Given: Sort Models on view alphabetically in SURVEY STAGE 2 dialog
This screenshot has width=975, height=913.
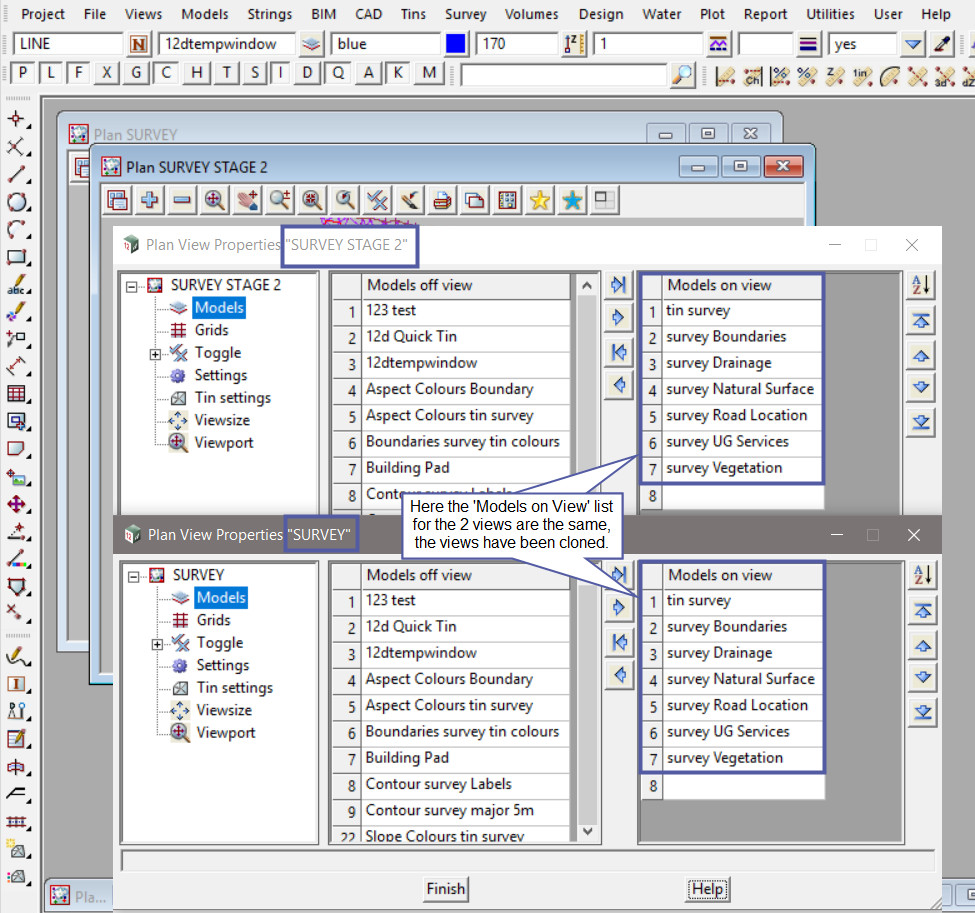Looking at the screenshot, I should point(922,286).
